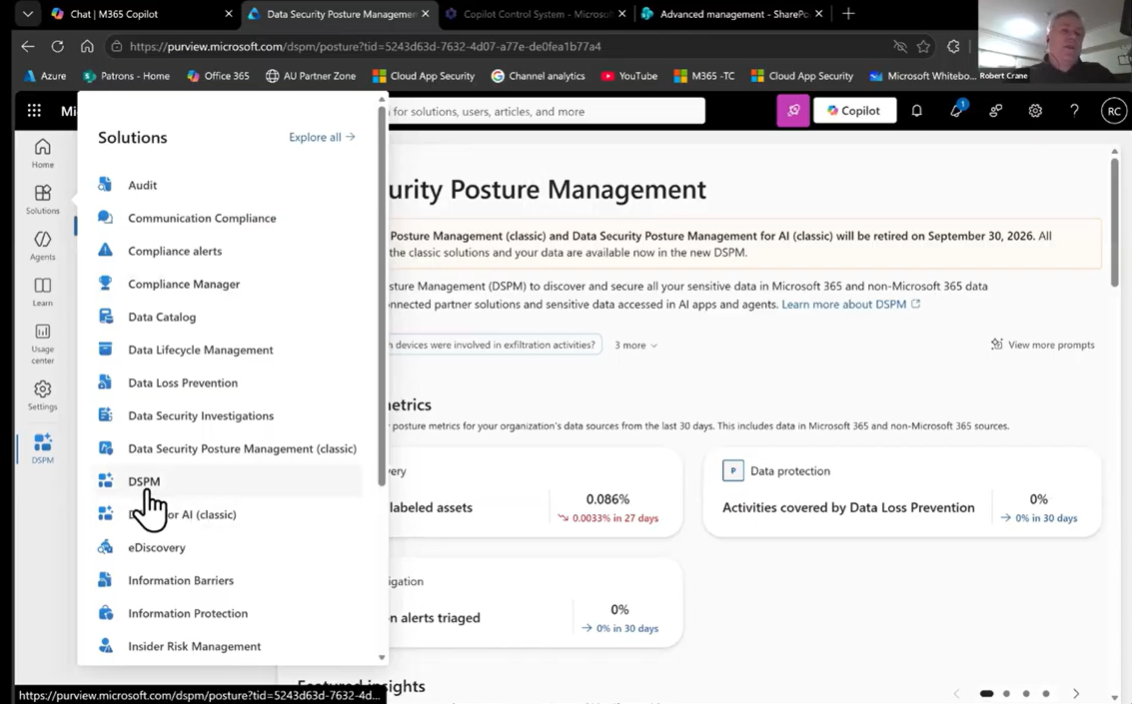Click View more prompts
The image size is (1132, 704).
pyautogui.click(x=1042, y=344)
